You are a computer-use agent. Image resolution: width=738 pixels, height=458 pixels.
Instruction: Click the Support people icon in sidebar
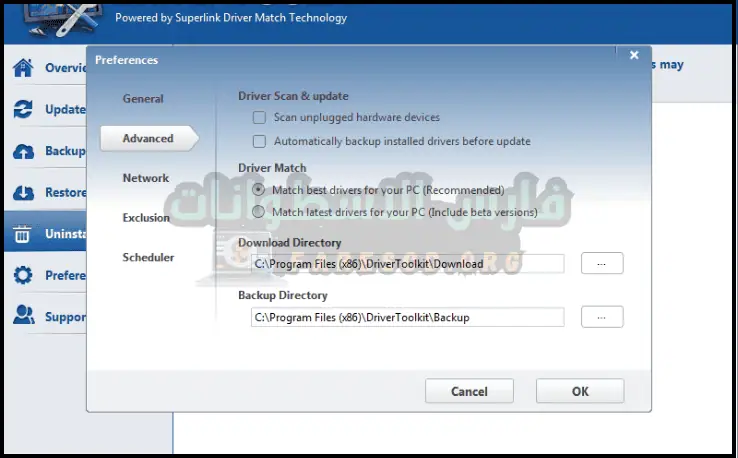click(23, 317)
